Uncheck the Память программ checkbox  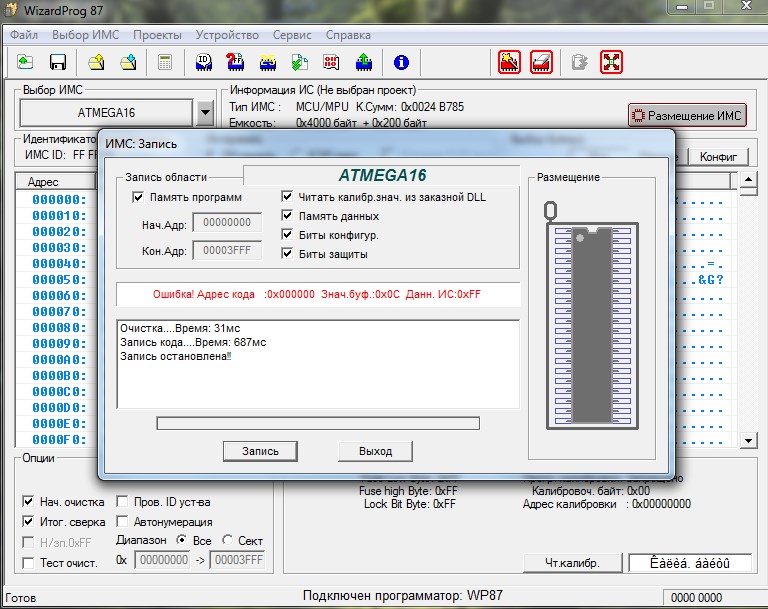[x=139, y=198]
